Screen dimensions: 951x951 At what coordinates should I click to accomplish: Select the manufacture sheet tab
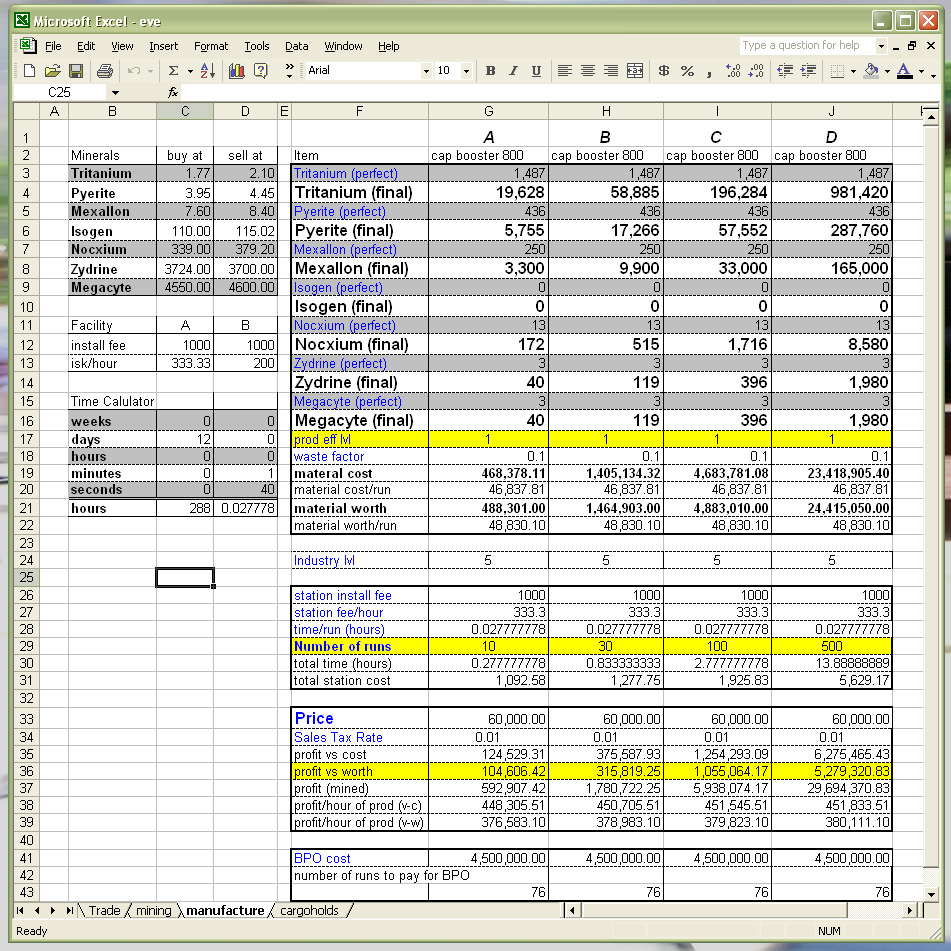point(225,910)
